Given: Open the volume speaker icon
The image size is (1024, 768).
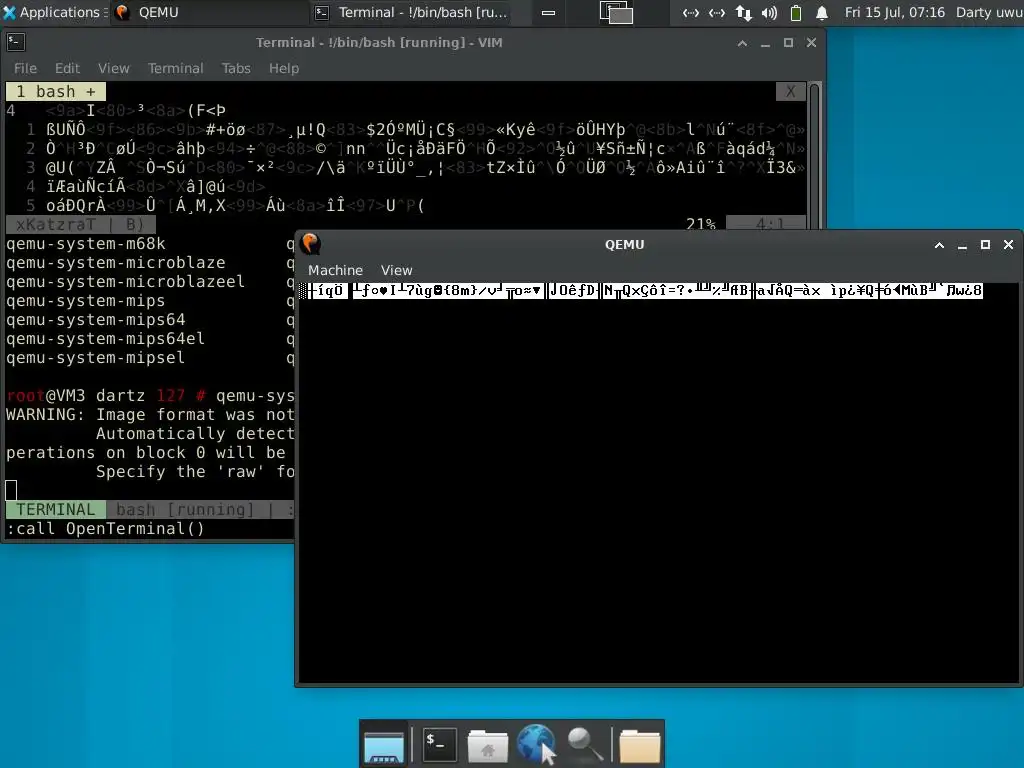Looking at the screenshot, I should 769,12.
